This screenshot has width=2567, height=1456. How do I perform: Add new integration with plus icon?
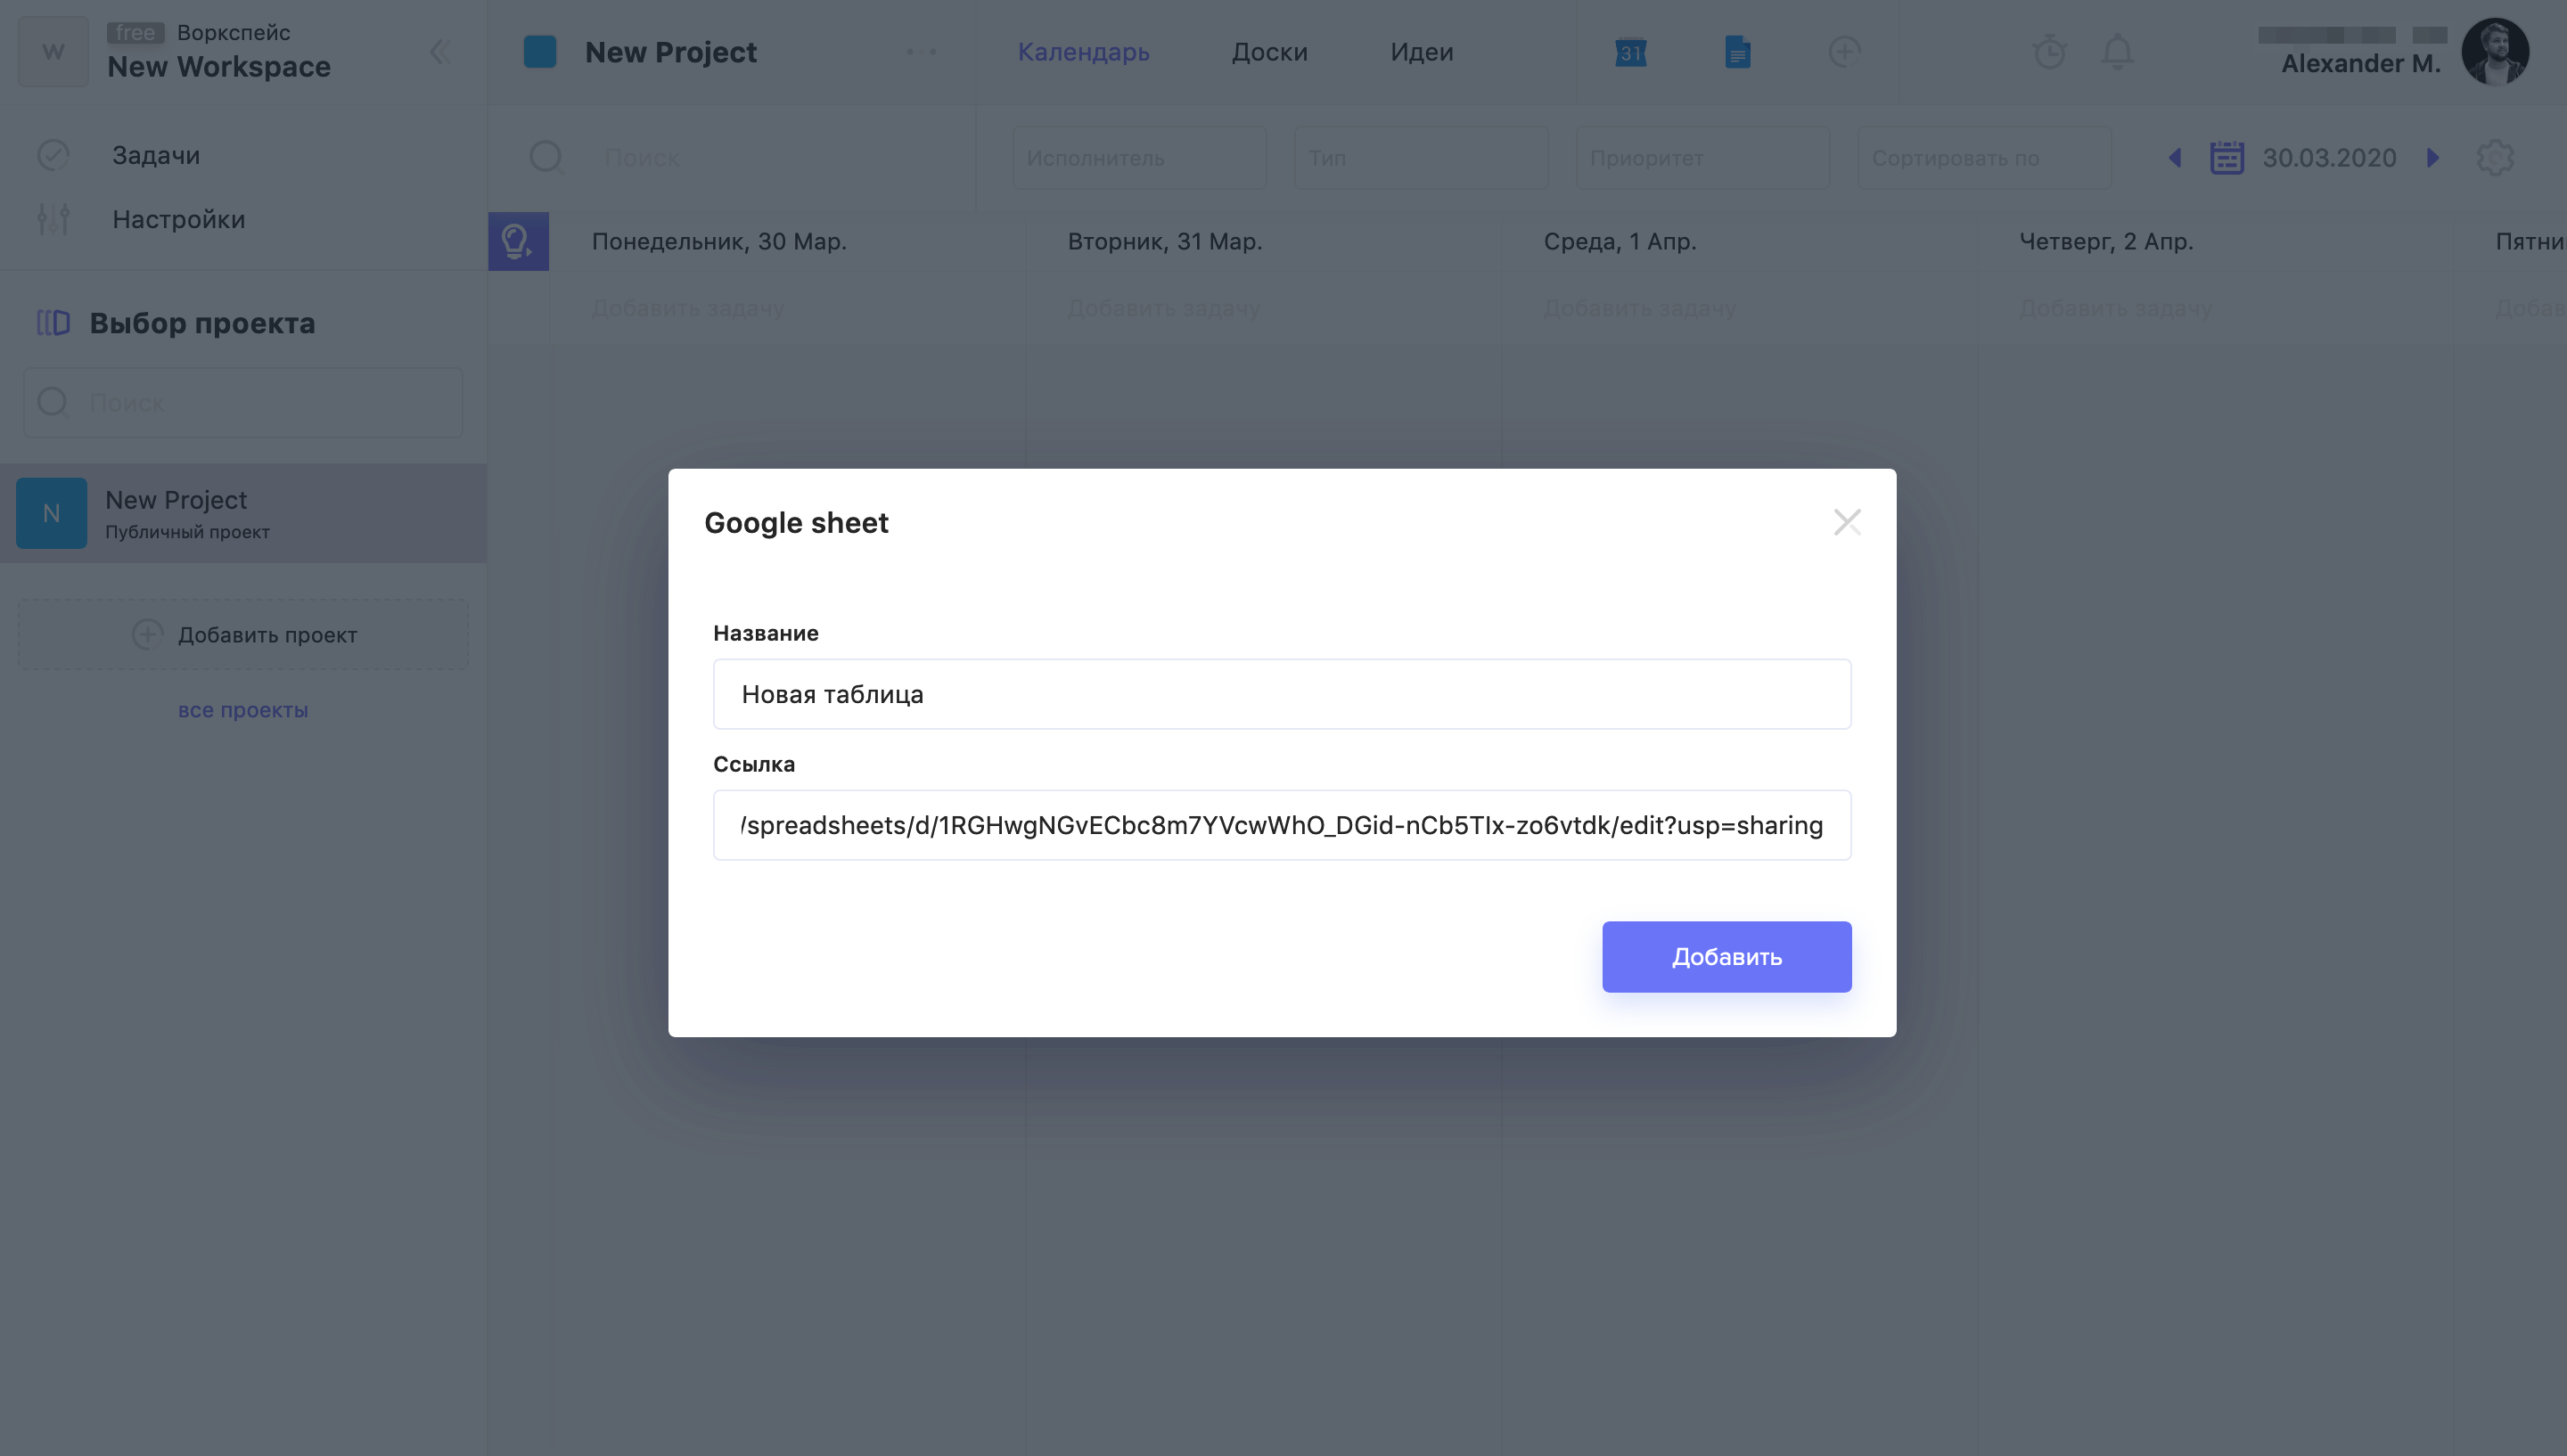[1844, 52]
